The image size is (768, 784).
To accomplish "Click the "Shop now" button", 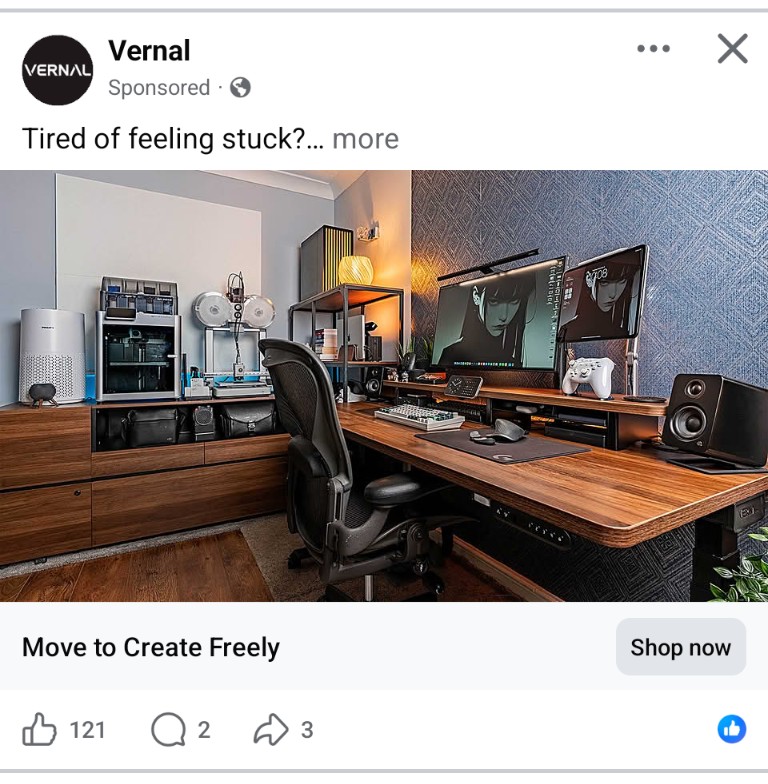I will pyautogui.click(x=681, y=646).
